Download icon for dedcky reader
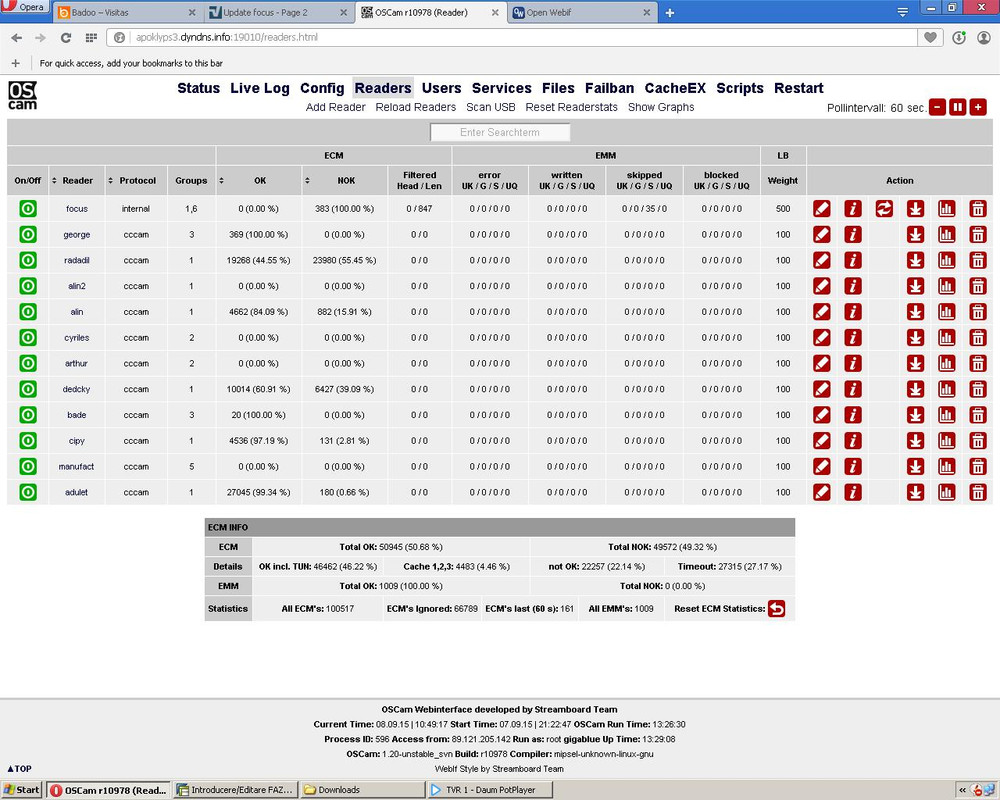Viewport: 1000px width, 800px height. click(915, 389)
